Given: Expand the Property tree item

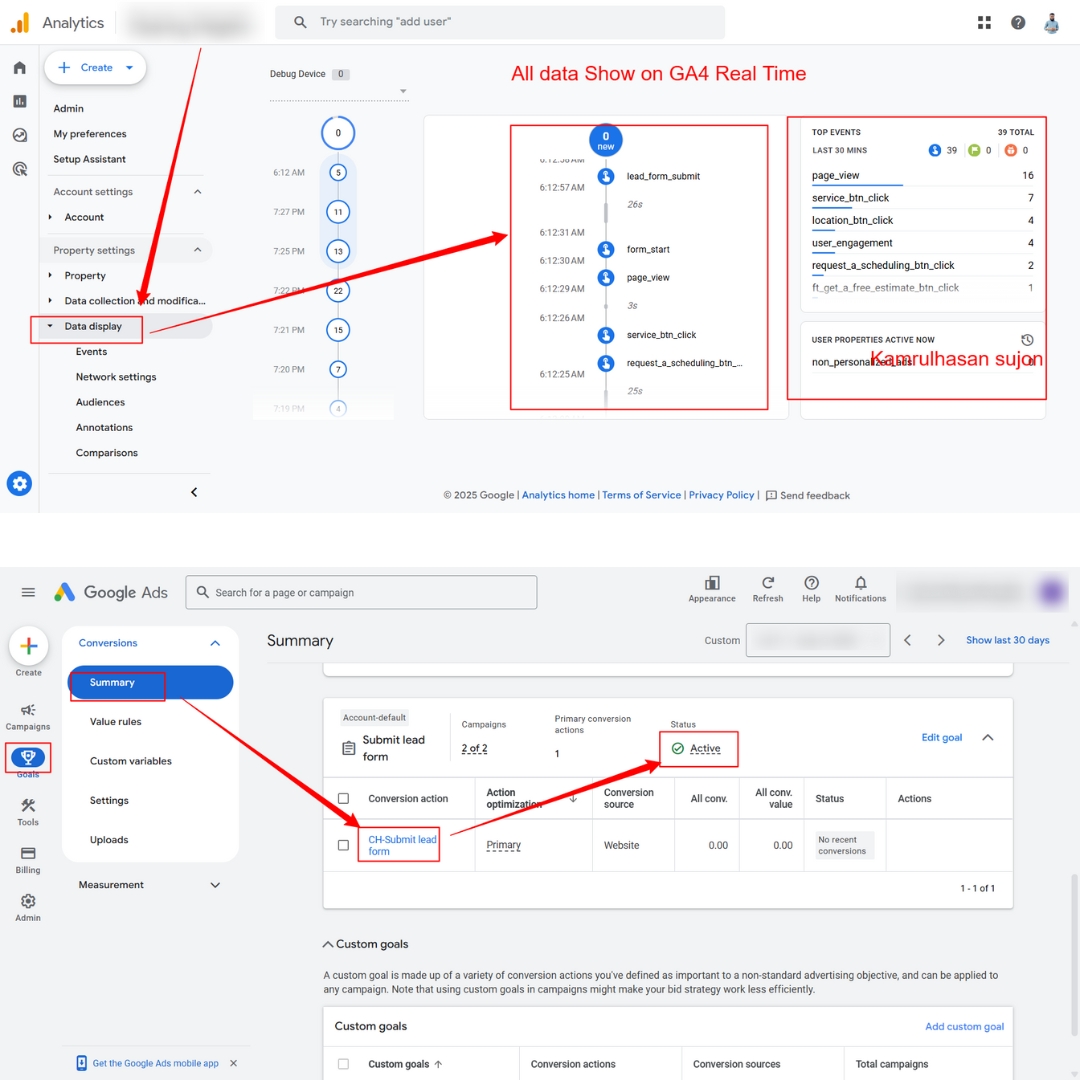Looking at the screenshot, I should pyautogui.click(x=50, y=276).
